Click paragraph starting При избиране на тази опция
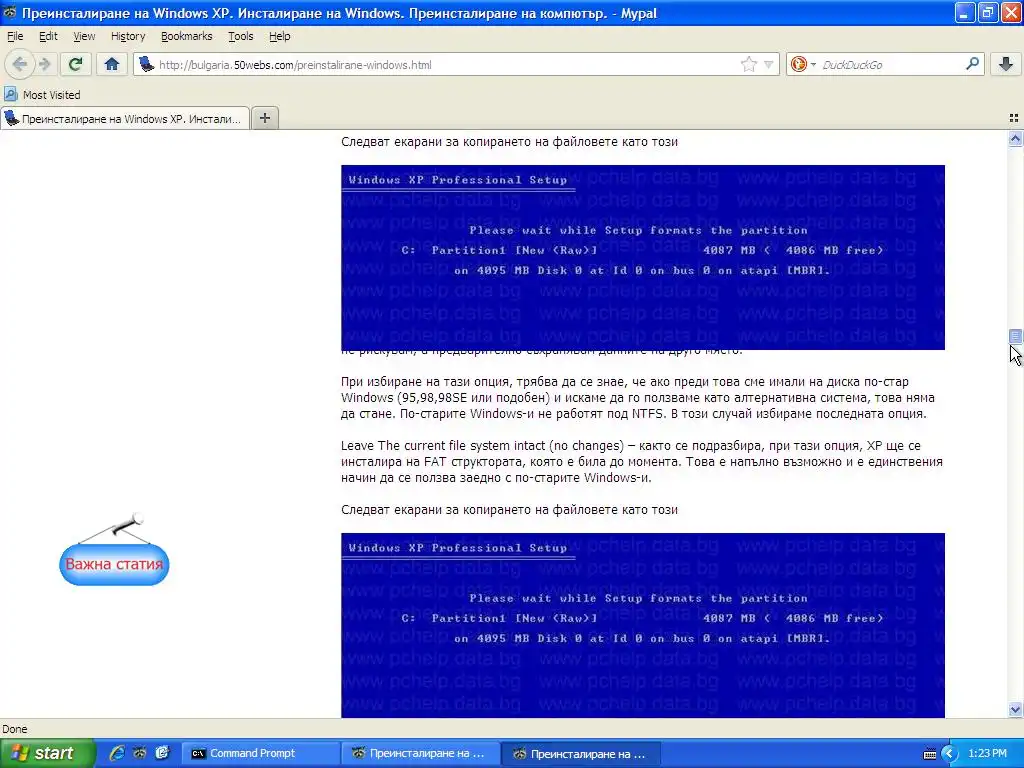Image resolution: width=1024 pixels, height=768 pixels. (x=638, y=398)
